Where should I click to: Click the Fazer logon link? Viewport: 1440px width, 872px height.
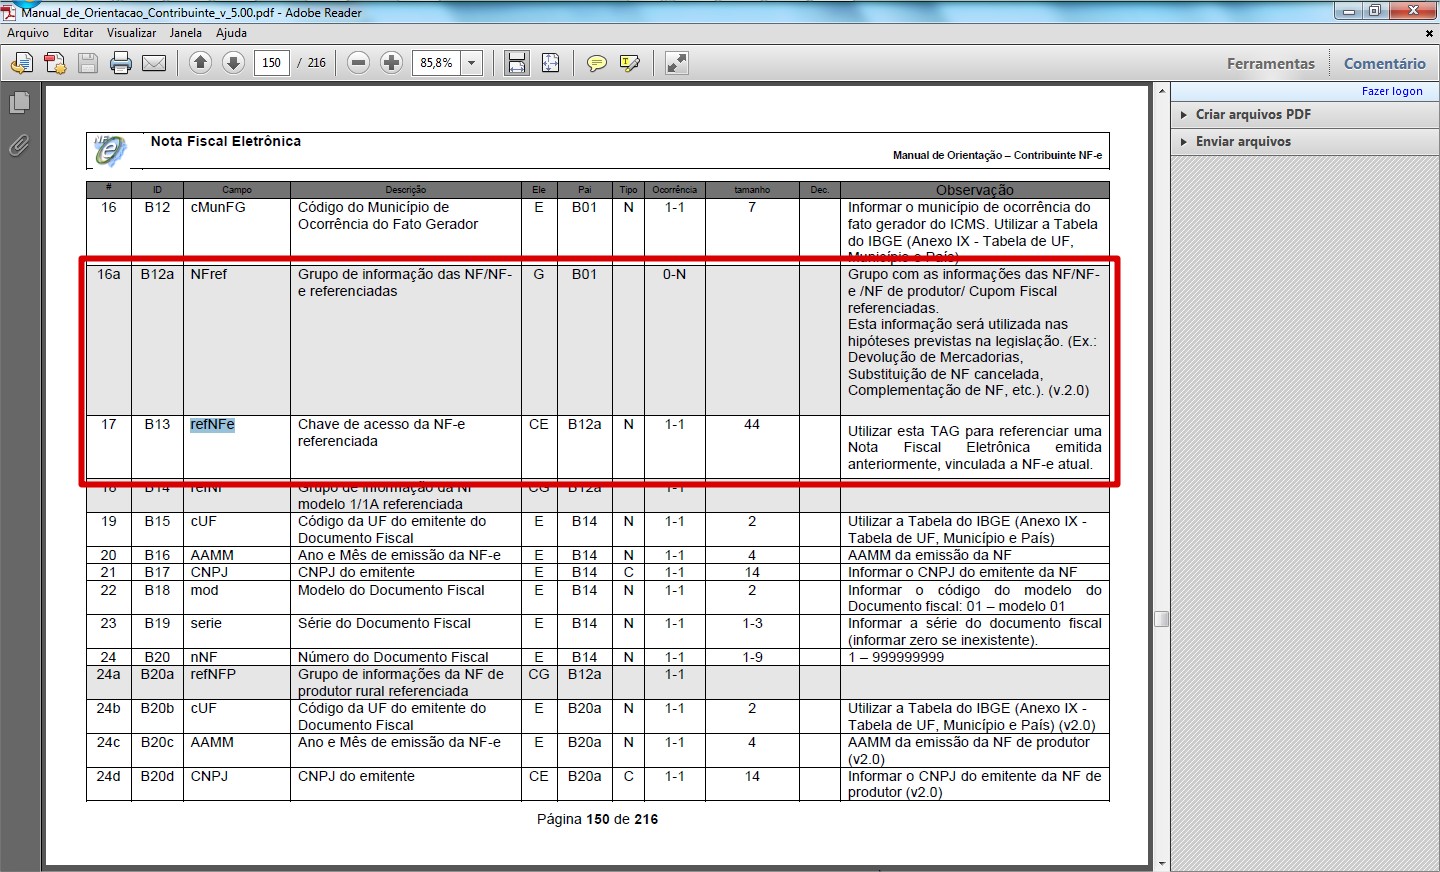tap(1391, 91)
